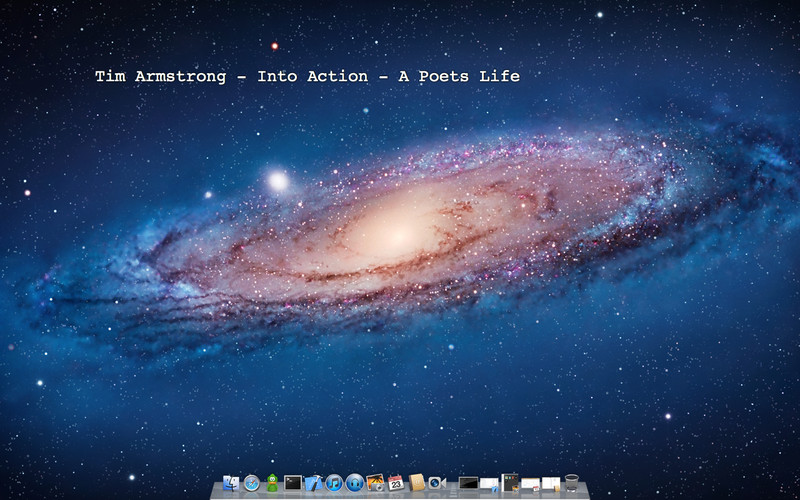Open iTunes music note icon
The image size is (800, 500).
(x=334, y=483)
